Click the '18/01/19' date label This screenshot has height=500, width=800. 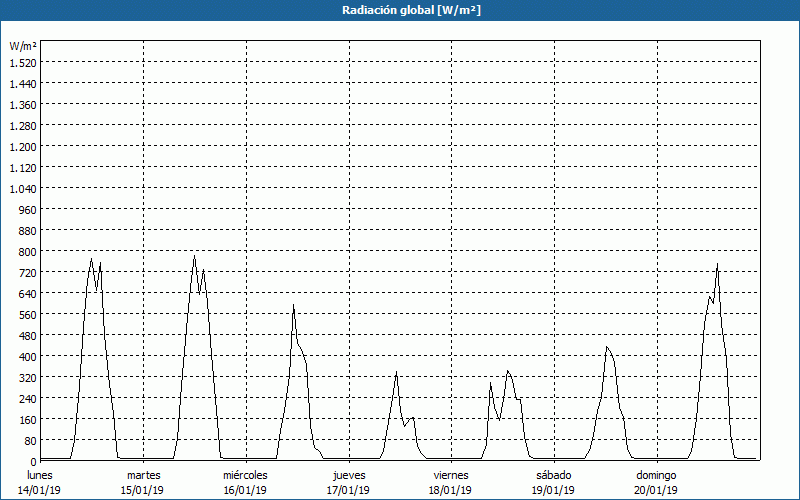pos(451,490)
